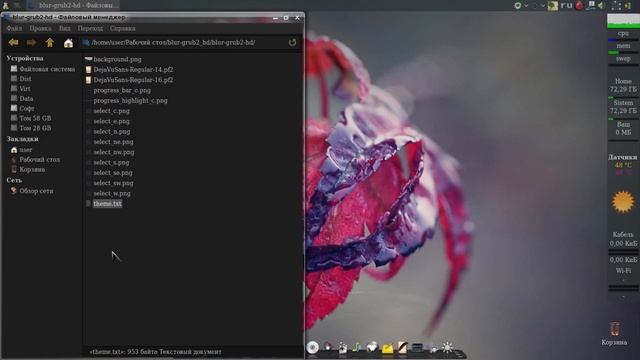Select DejaVuSans-Regular-14.pf2 file

(133, 69)
